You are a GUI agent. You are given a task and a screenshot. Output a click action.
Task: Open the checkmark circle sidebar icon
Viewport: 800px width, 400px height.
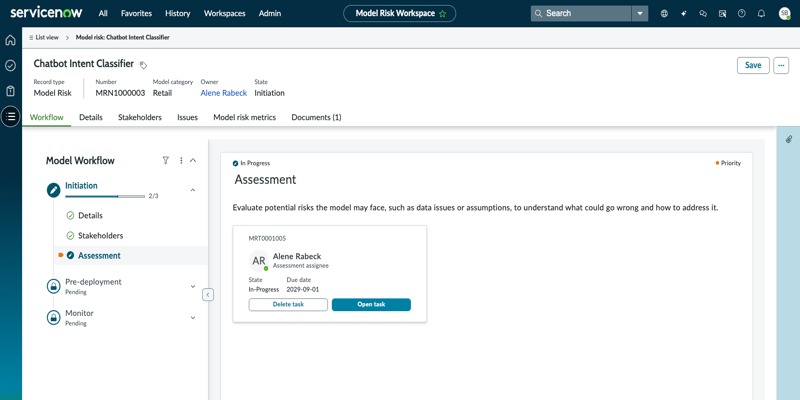click(x=10, y=65)
